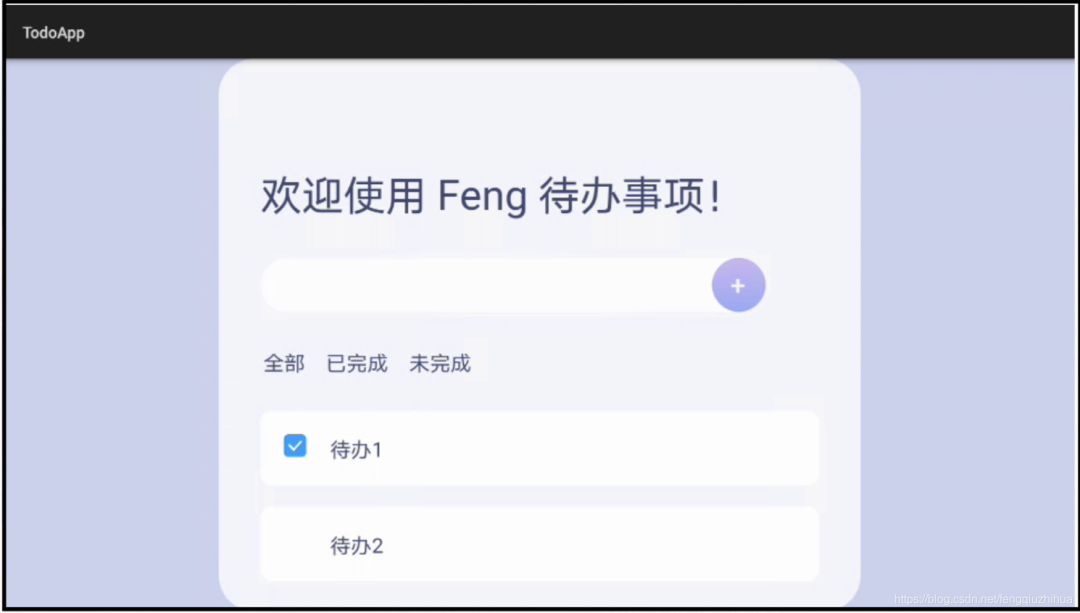Click the 待办1 text label
The height and width of the screenshot is (613, 1080).
pos(356,450)
